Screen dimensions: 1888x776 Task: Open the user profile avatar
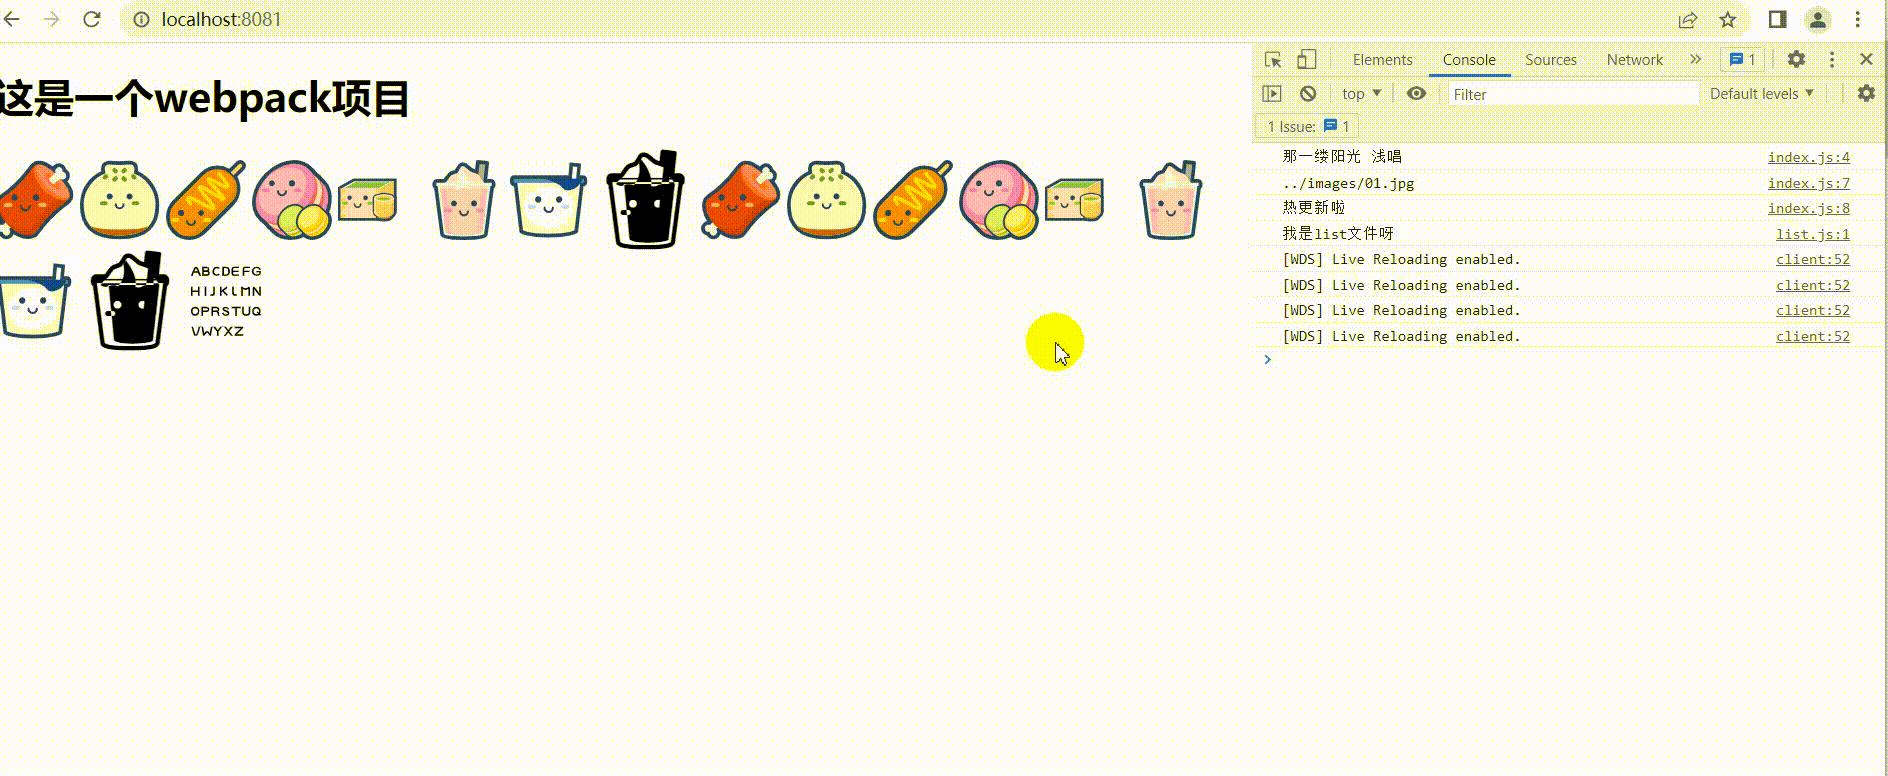coord(1818,19)
